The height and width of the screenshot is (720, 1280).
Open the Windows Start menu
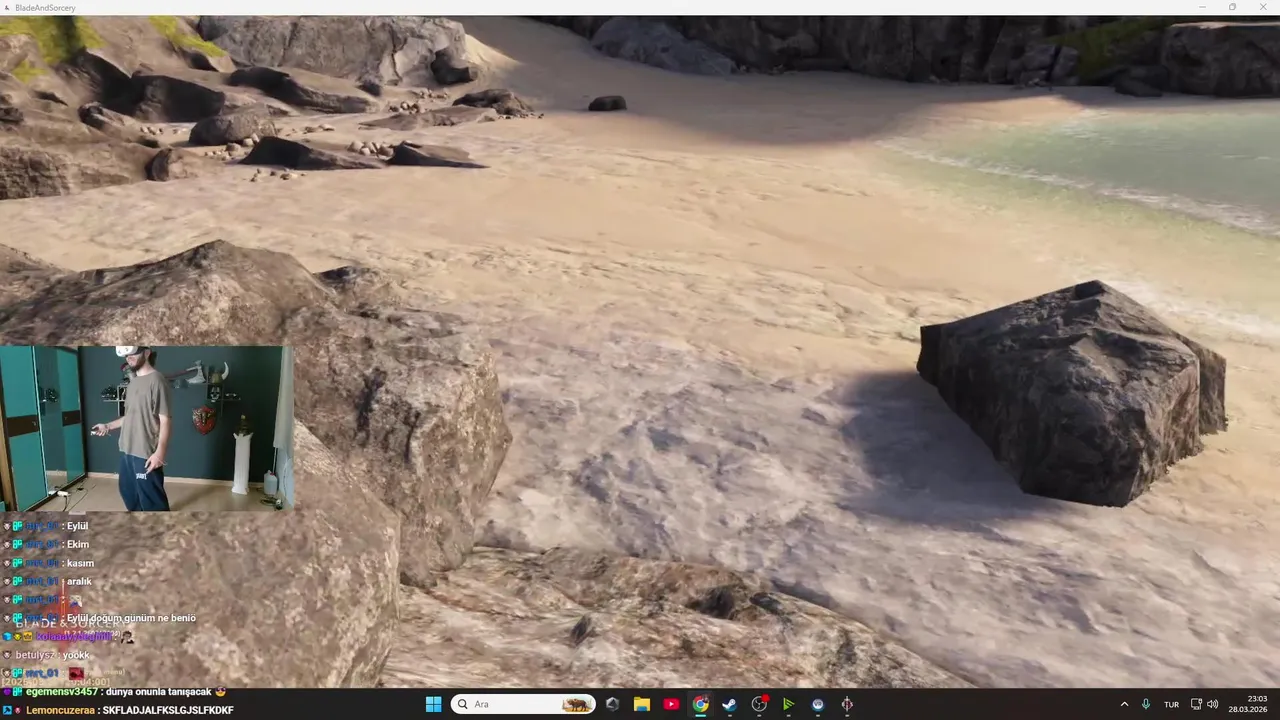(x=433, y=704)
